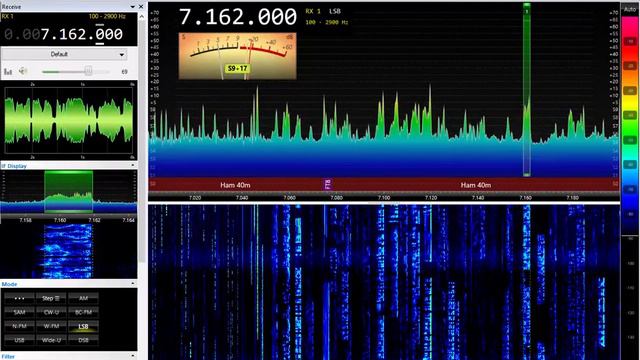Click the RX 1 LSB mode label

pos(323,11)
